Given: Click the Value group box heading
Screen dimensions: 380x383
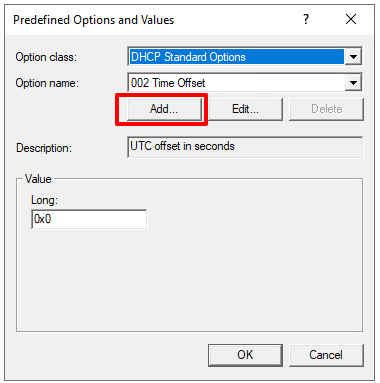Looking at the screenshot, I should point(38,179).
